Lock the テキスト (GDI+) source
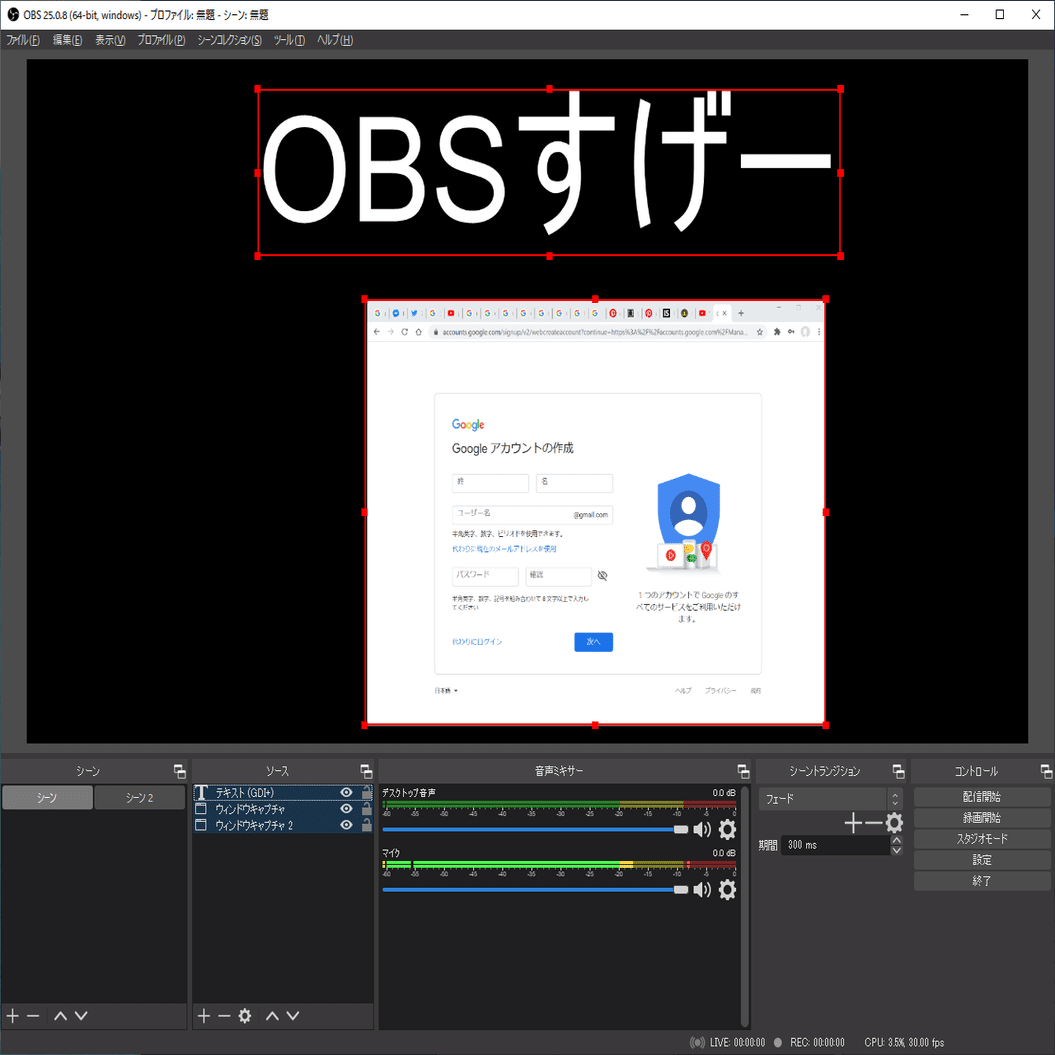1055x1055 pixels. tap(366, 792)
